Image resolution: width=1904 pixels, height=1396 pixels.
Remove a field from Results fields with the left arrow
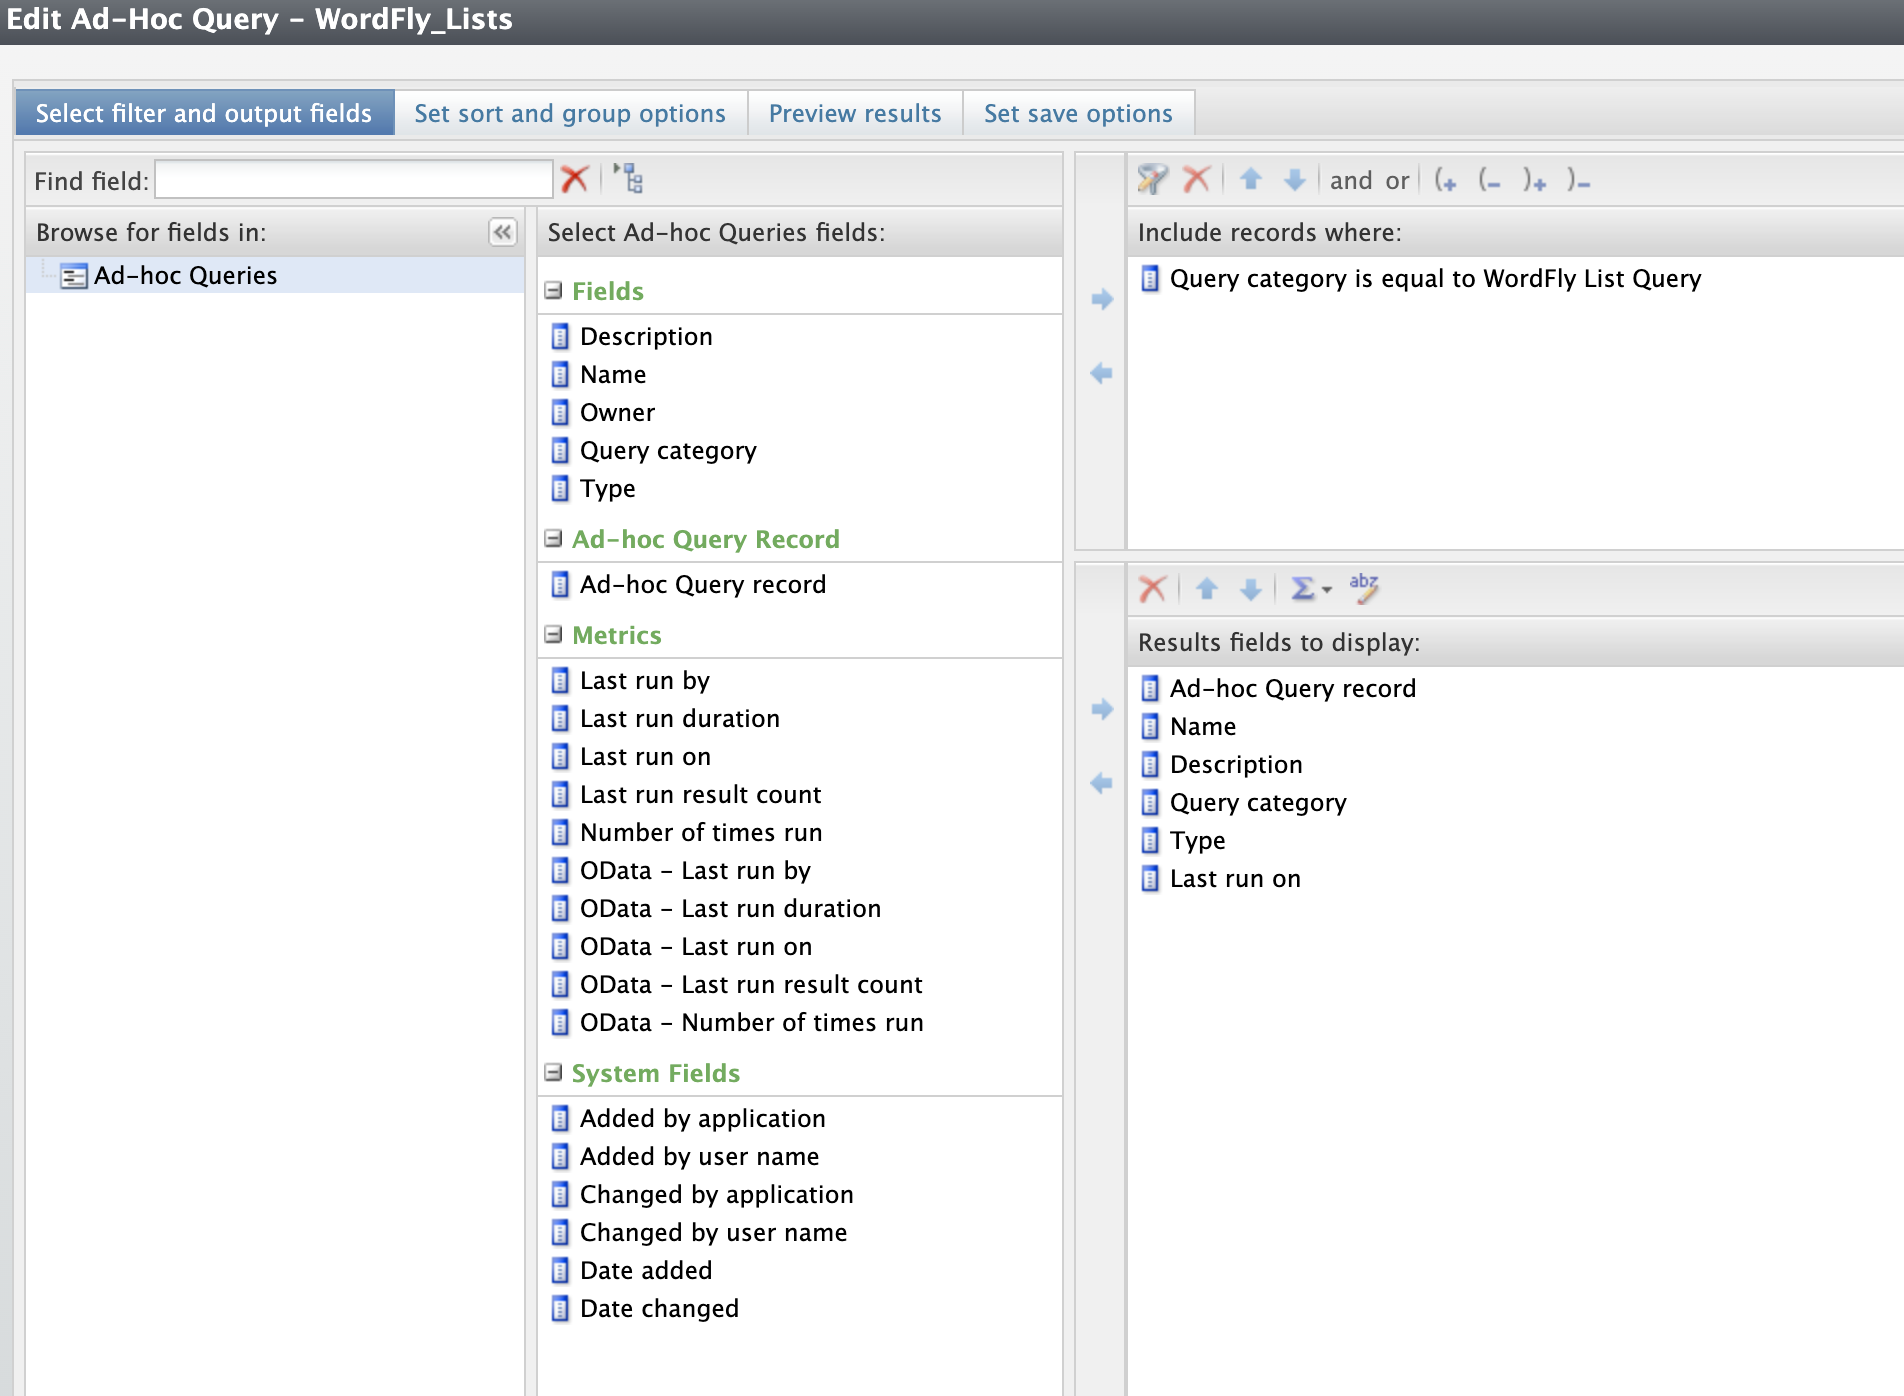pyautogui.click(x=1102, y=783)
